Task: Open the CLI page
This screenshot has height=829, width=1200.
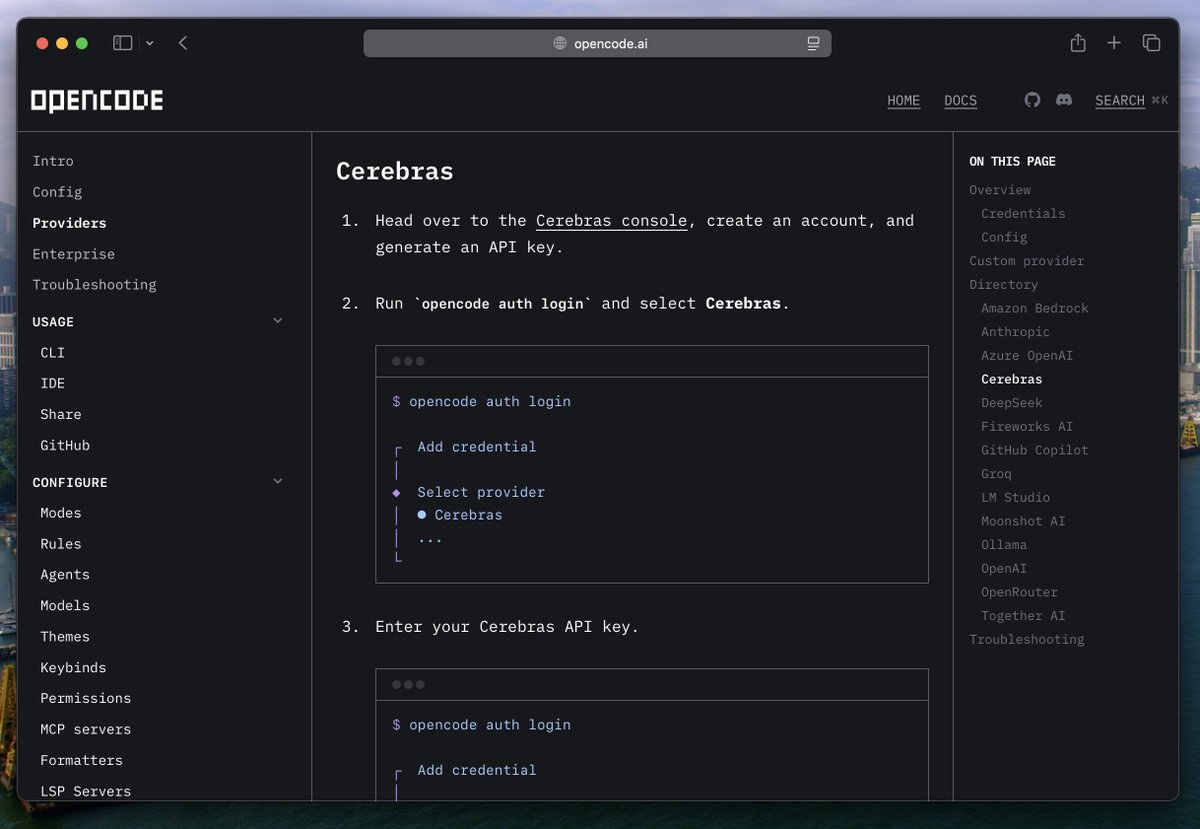Action: pos(52,353)
